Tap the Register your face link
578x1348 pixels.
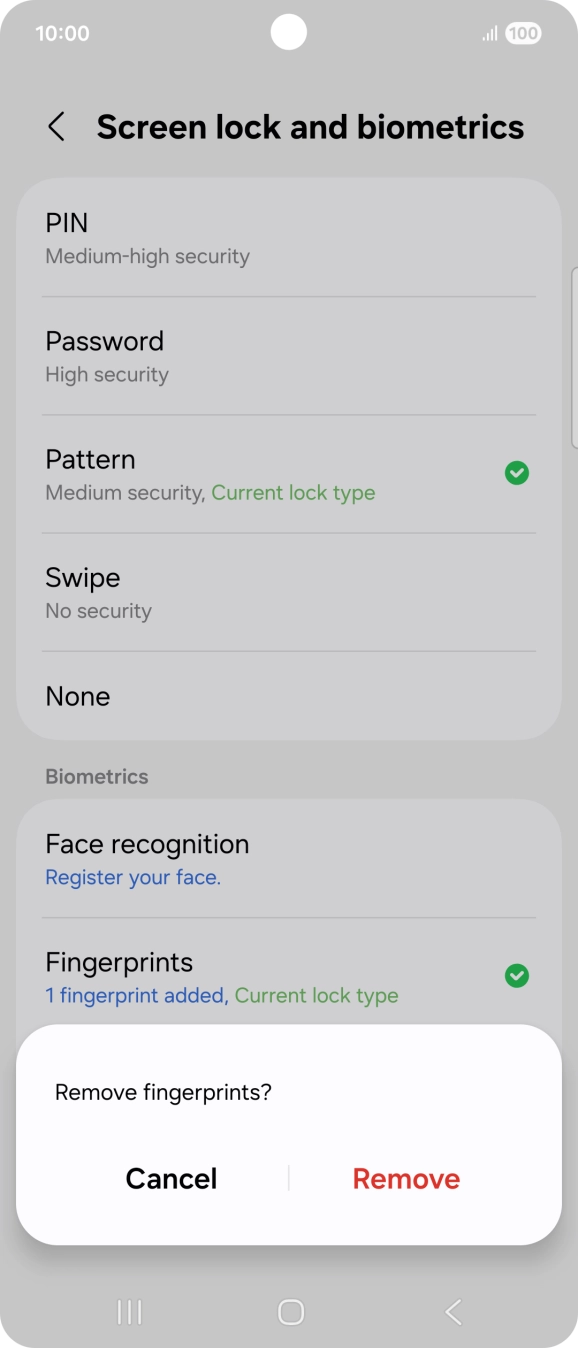[133, 877]
